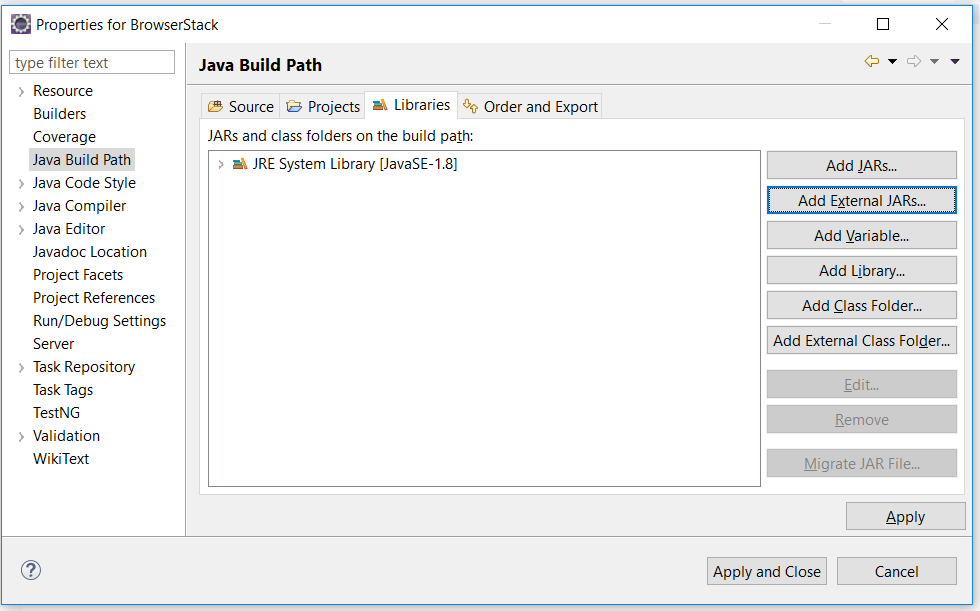Maximize the Properties for BrowserStack window

(882, 24)
